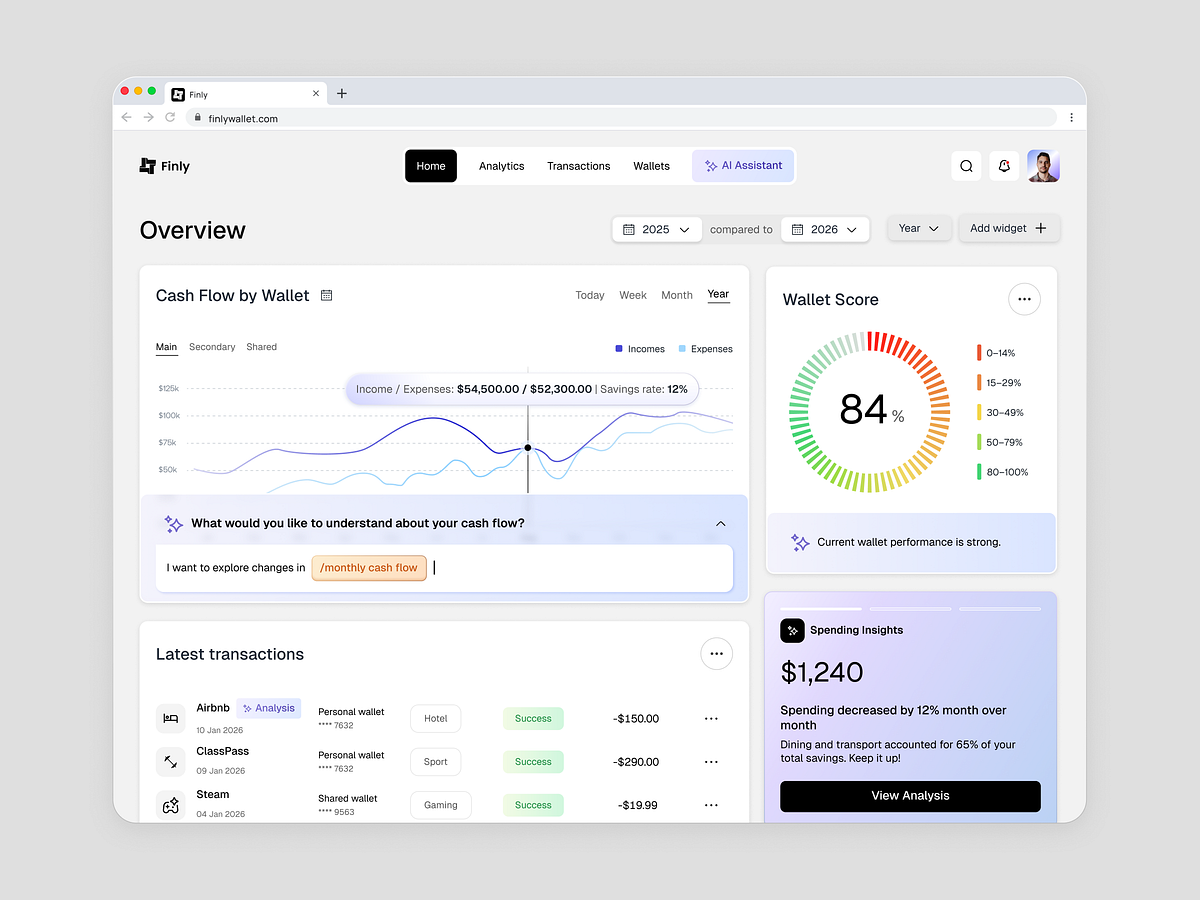The image size is (1200, 900).
Task: Toggle the Analysis tag on the Airbnb row
Action: [269, 707]
